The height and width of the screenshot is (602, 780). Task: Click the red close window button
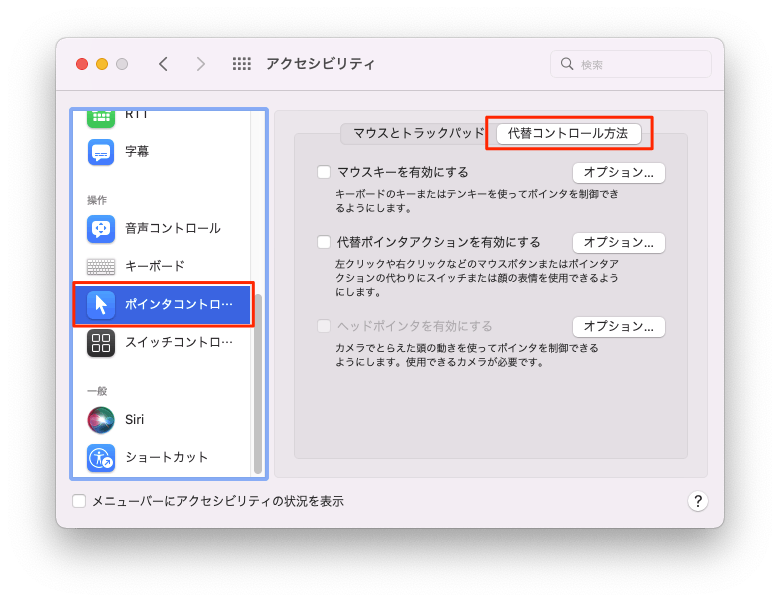[x=82, y=64]
